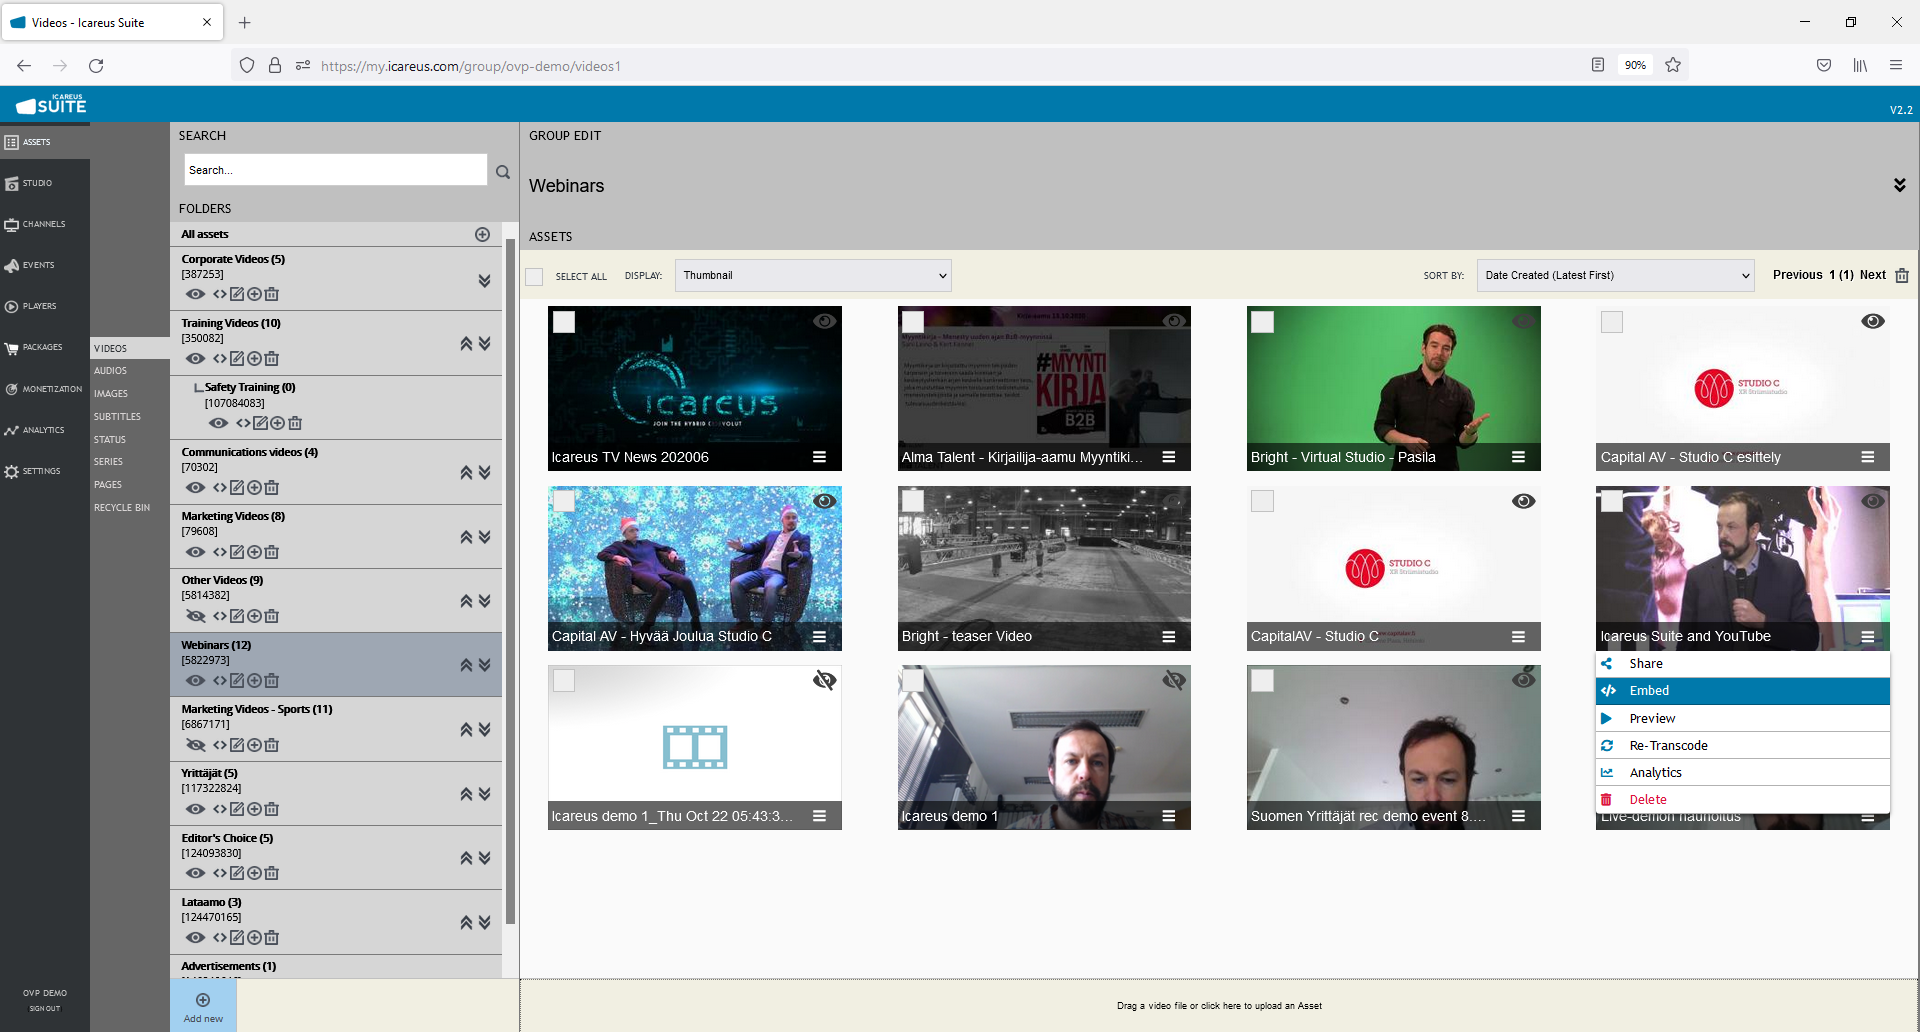Open the Sort By date created dropdown
1920x1032 pixels.
(1615, 276)
